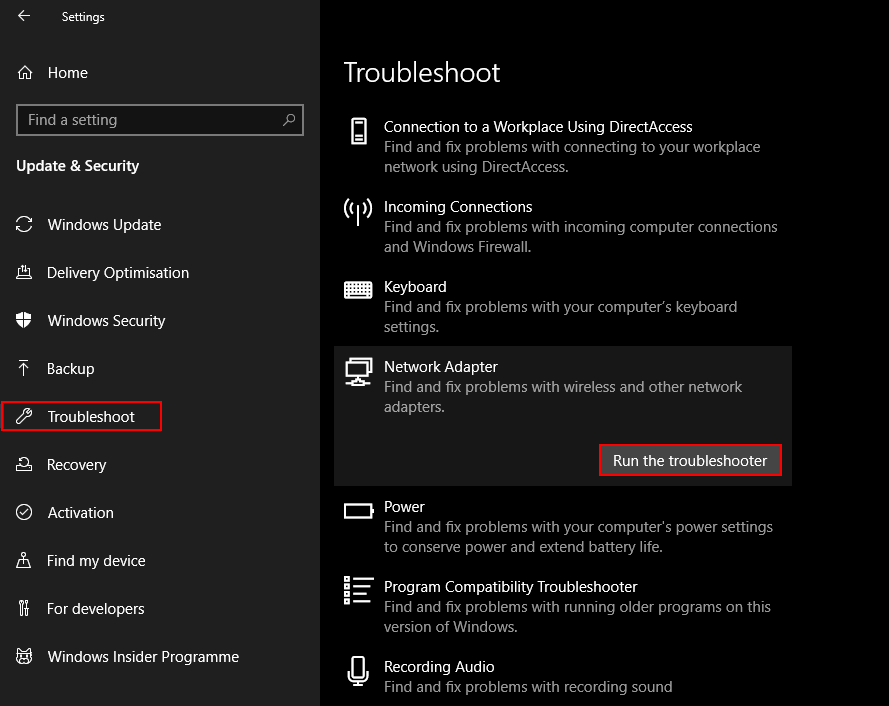Screen dimensions: 889x706
Task: Click the Network Adapter description text
Action: (562, 396)
